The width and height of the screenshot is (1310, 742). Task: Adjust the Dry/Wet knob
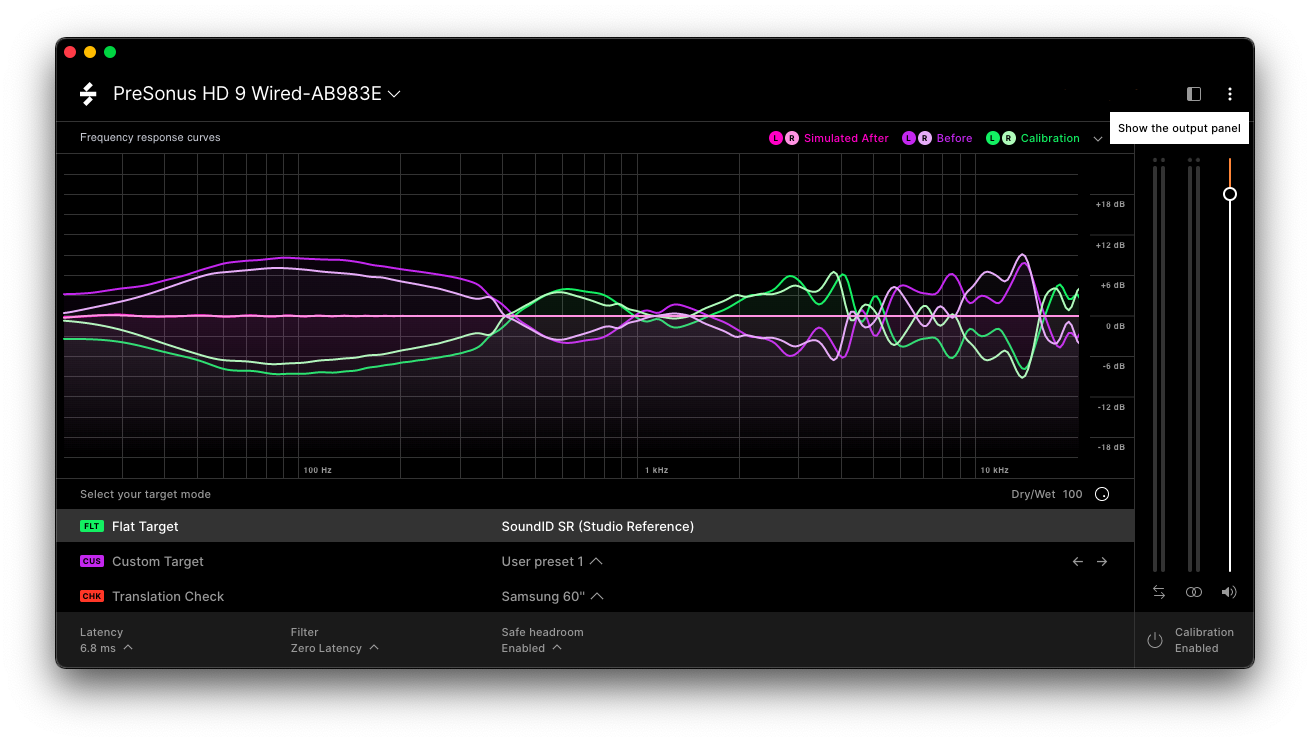coord(1102,494)
